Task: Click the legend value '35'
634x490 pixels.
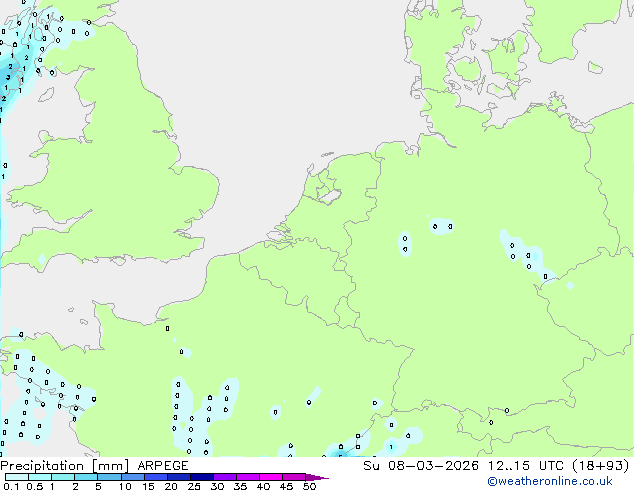Action: point(240,486)
